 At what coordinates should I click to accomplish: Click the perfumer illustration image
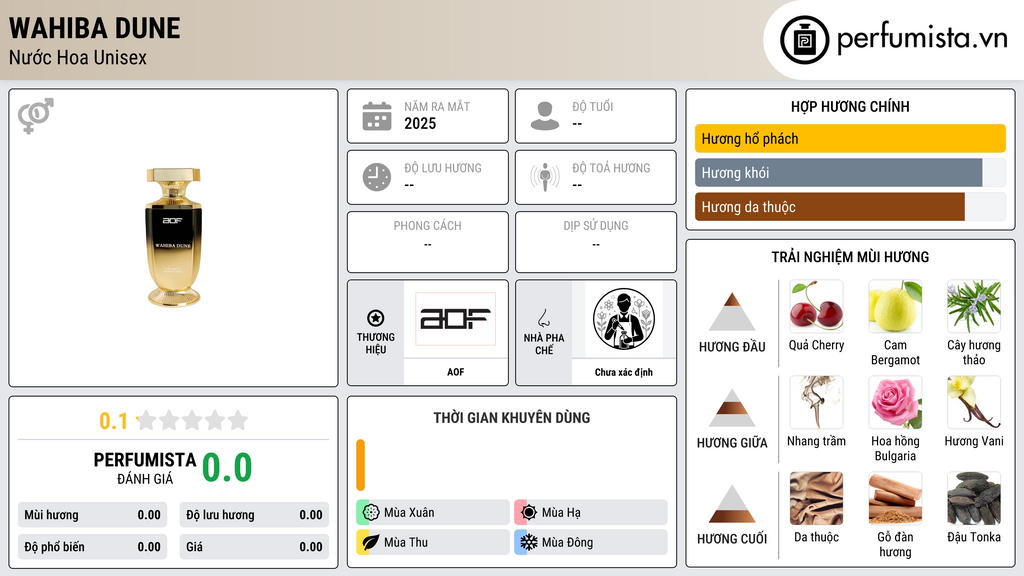click(624, 319)
